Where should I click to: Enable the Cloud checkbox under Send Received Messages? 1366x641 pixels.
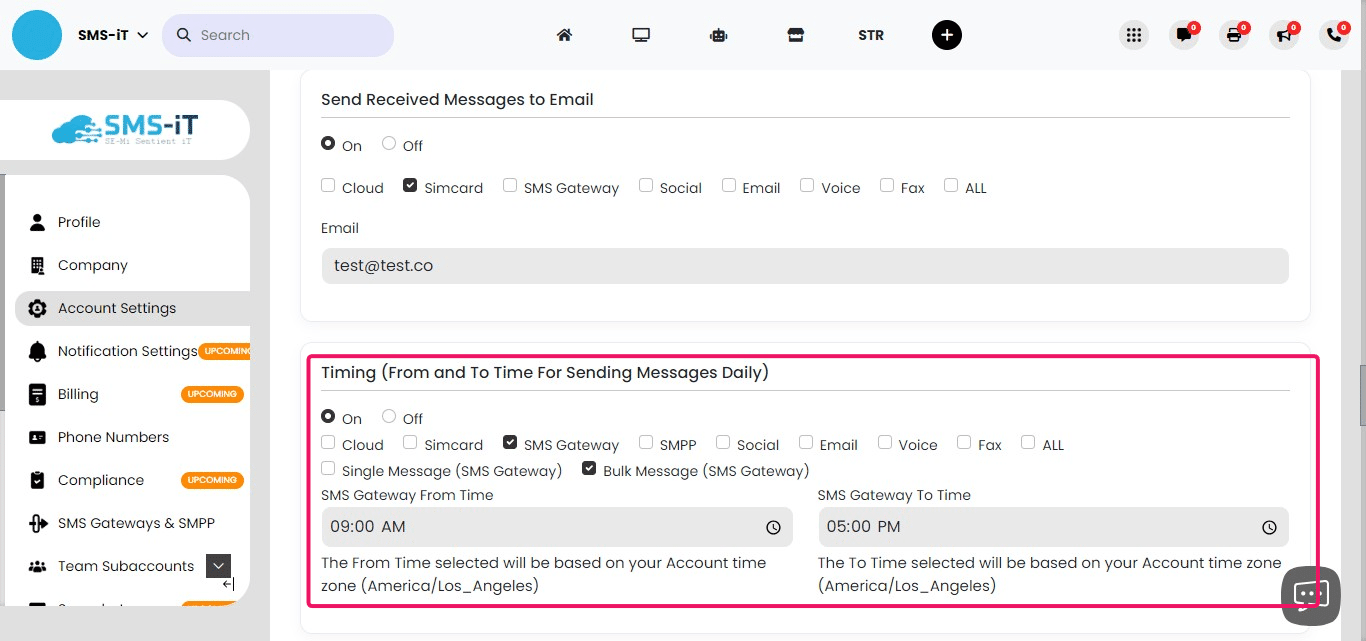click(x=328, y=184)
